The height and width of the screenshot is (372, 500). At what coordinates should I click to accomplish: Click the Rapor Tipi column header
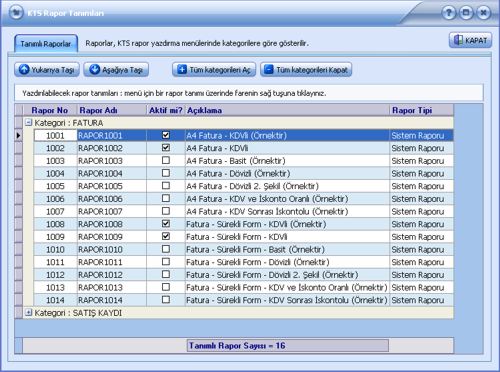tap(421, 110)
